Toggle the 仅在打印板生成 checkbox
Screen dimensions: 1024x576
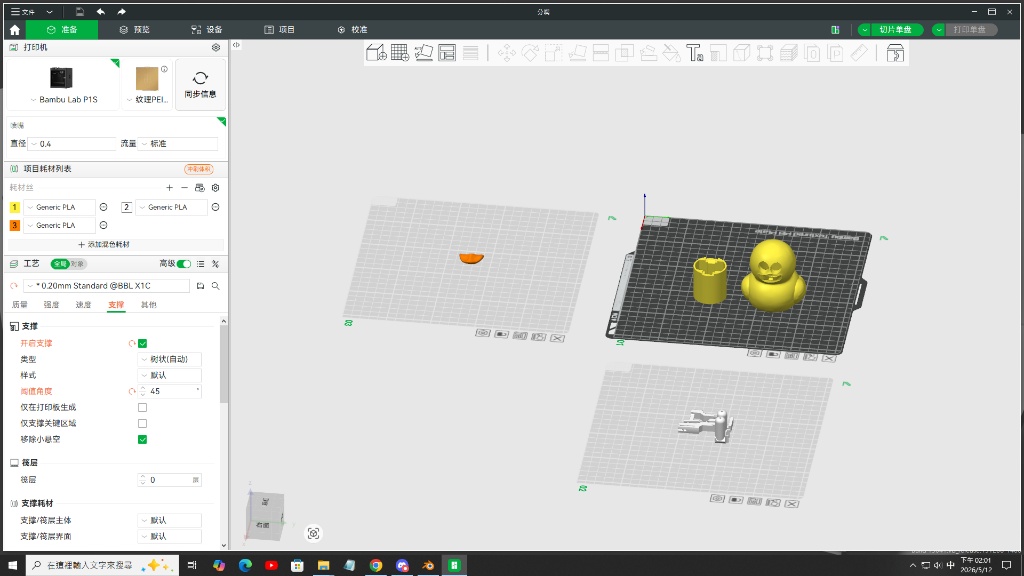142,408
